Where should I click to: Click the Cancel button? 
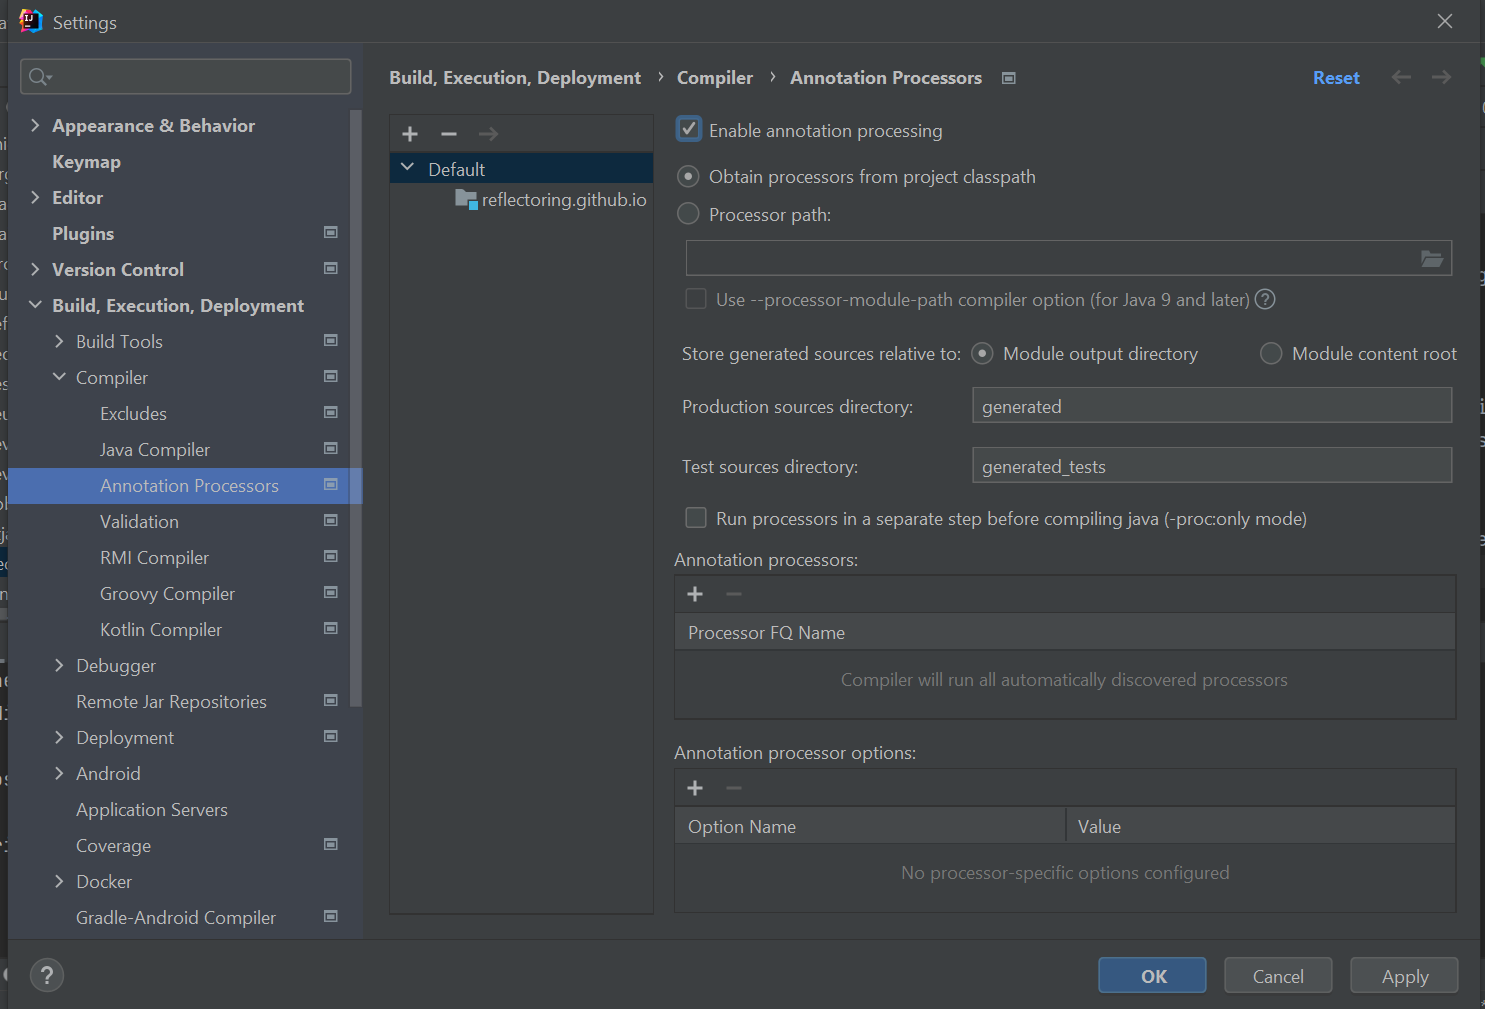point(1278,976)
